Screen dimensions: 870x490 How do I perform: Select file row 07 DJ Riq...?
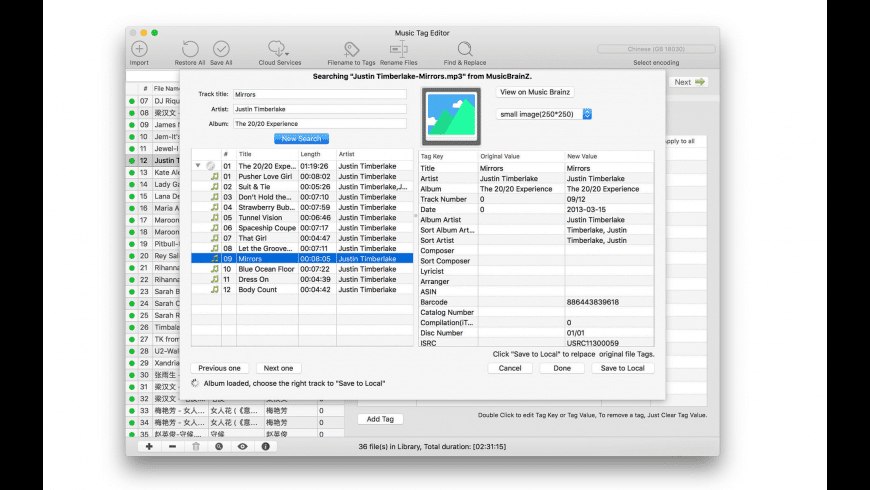click(153, 101)
